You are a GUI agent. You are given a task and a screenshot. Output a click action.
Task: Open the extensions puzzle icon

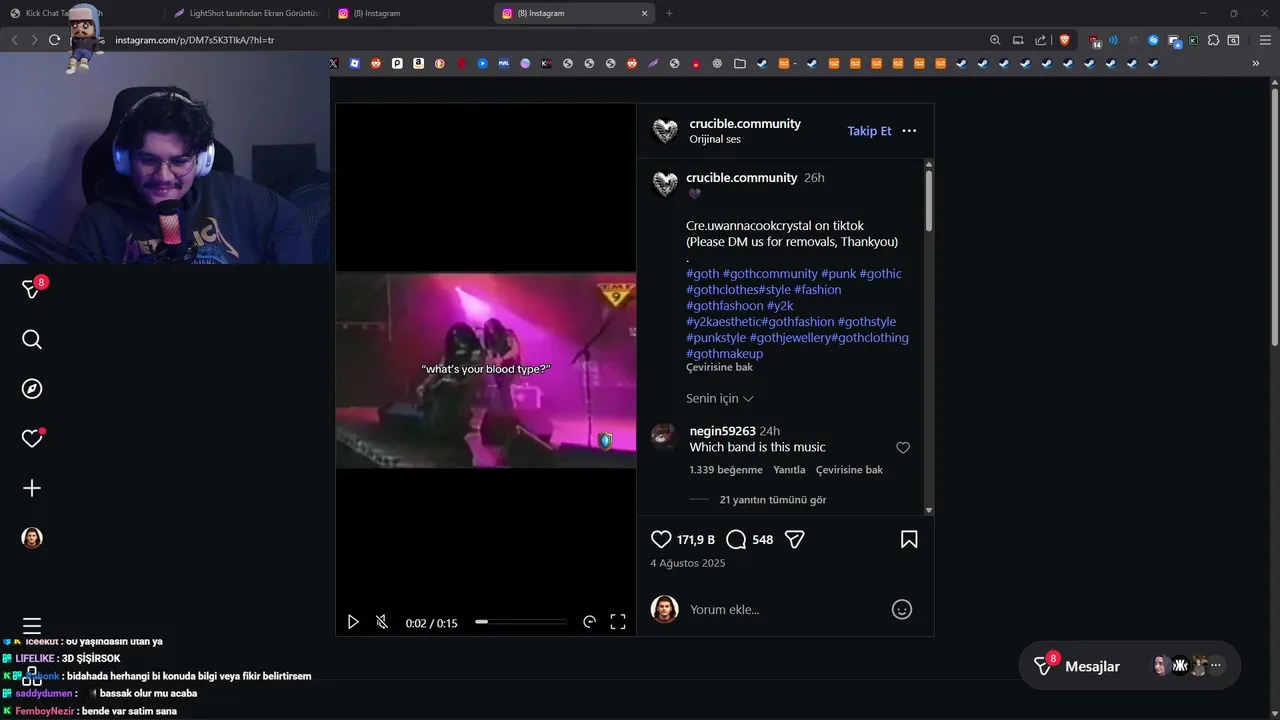click(1213, 40)
